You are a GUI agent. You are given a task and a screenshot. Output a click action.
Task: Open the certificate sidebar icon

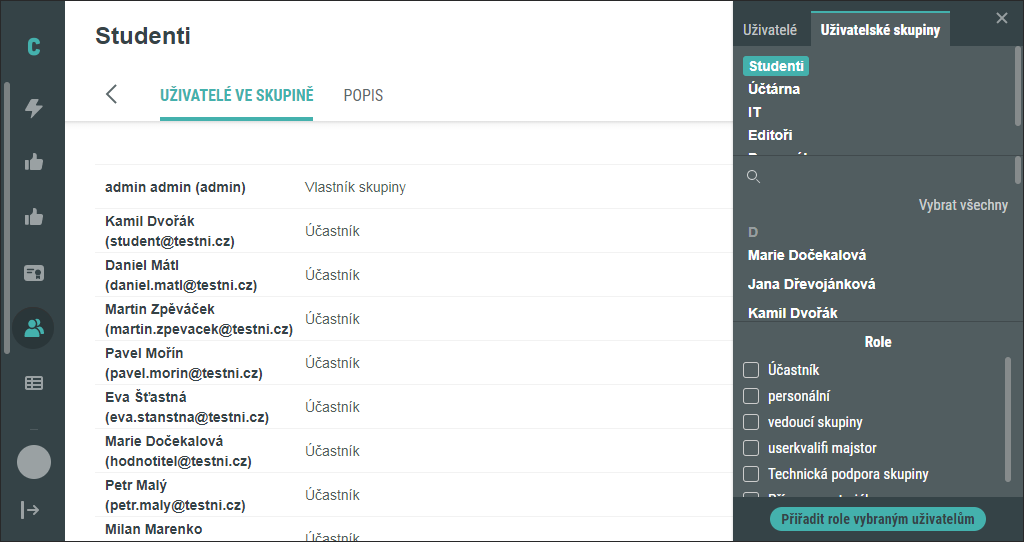[x=34, y=273]
